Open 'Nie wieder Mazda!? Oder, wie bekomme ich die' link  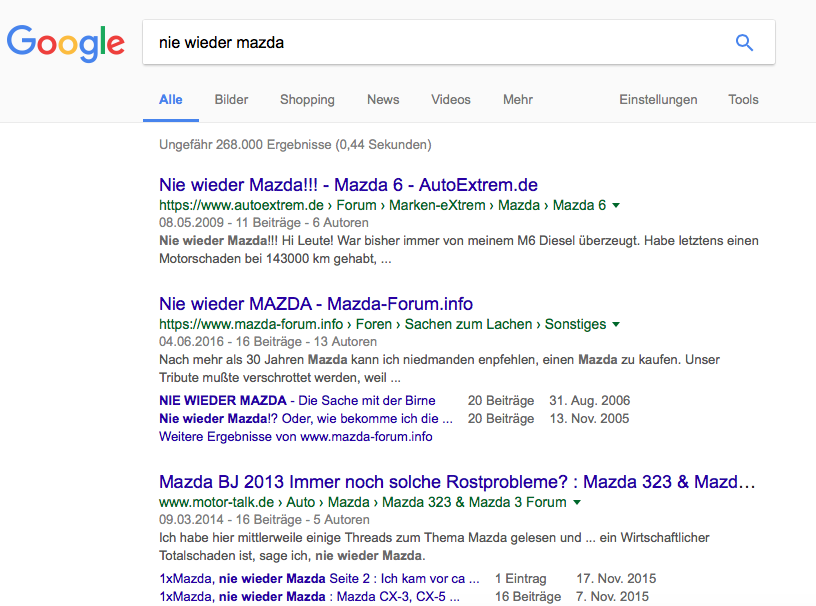tap(306, 419)
